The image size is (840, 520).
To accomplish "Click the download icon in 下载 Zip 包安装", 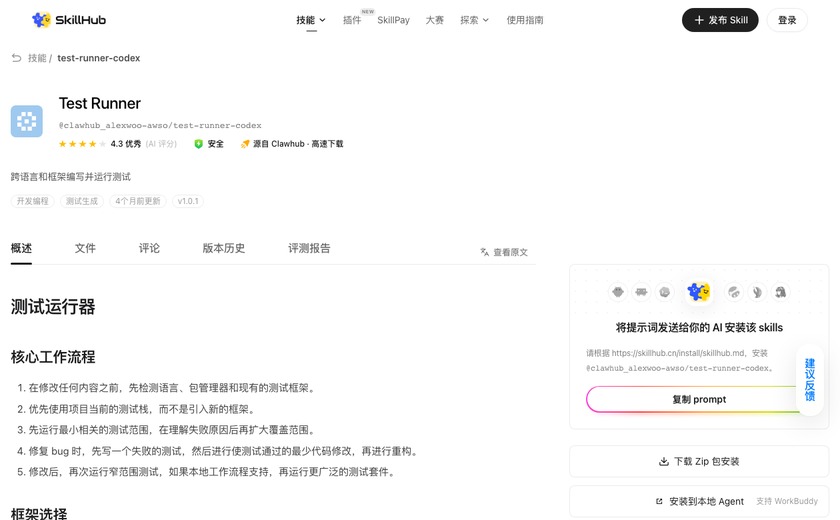I will tap(664, 462).
